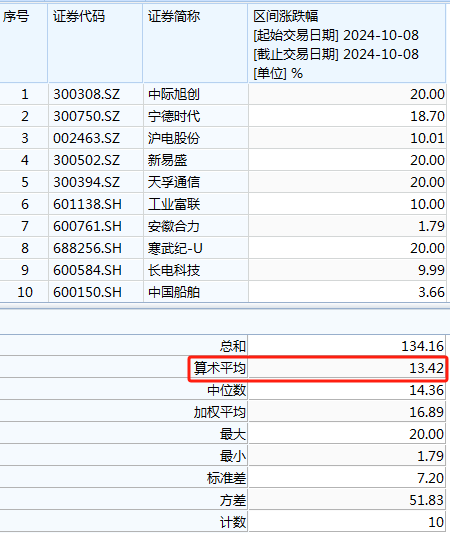The width and height of the screenshot is (450, 535).
Task: Select the 沪电股份 row value 10.01
Action: coord(427,138)
